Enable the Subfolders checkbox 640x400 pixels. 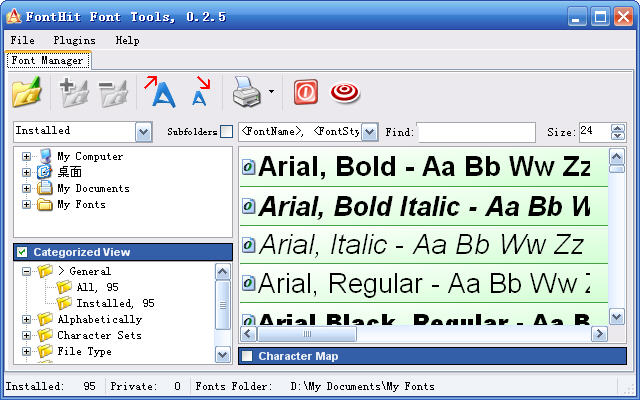pyautogui.click(x=226, y=132)
